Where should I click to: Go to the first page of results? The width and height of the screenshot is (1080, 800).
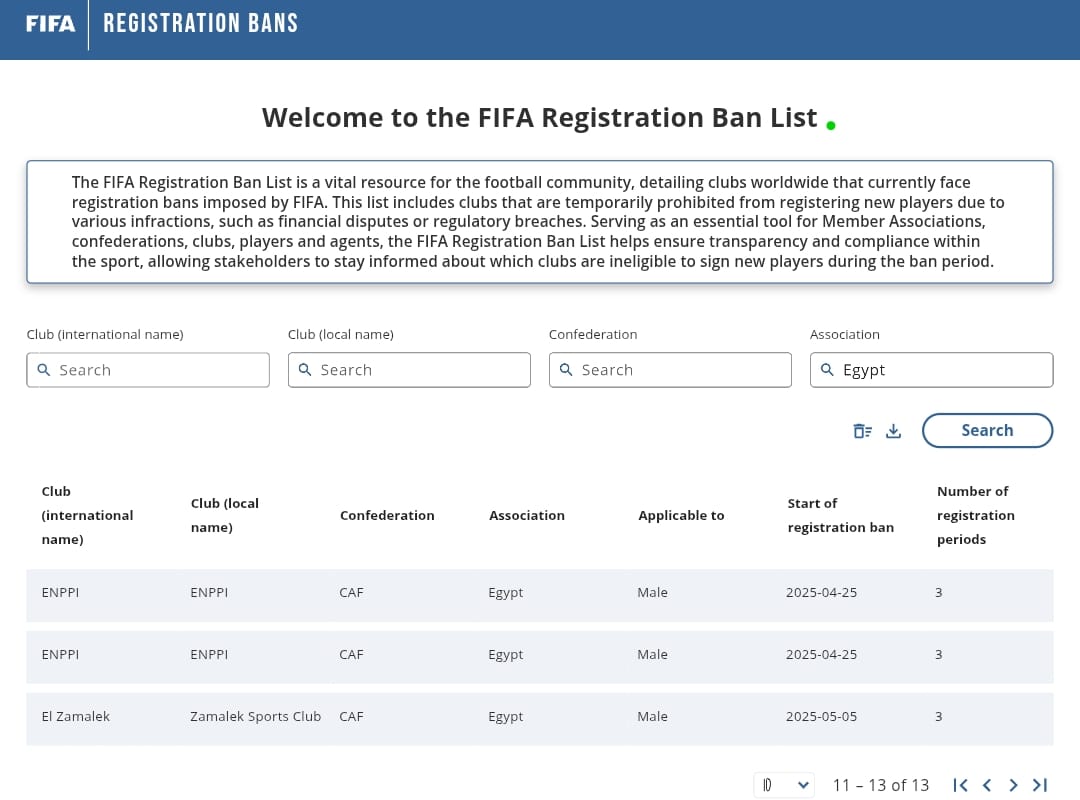pos(960,785)
